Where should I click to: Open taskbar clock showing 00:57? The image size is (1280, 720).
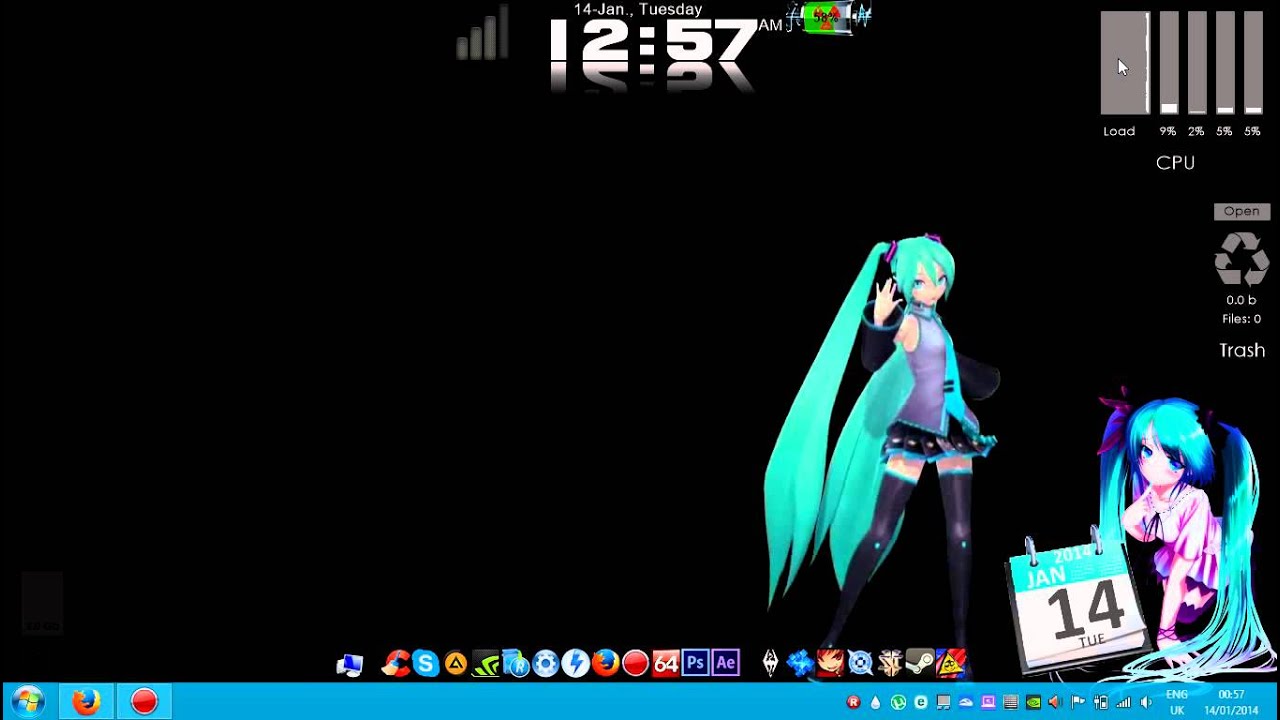tap(1231, 702)
